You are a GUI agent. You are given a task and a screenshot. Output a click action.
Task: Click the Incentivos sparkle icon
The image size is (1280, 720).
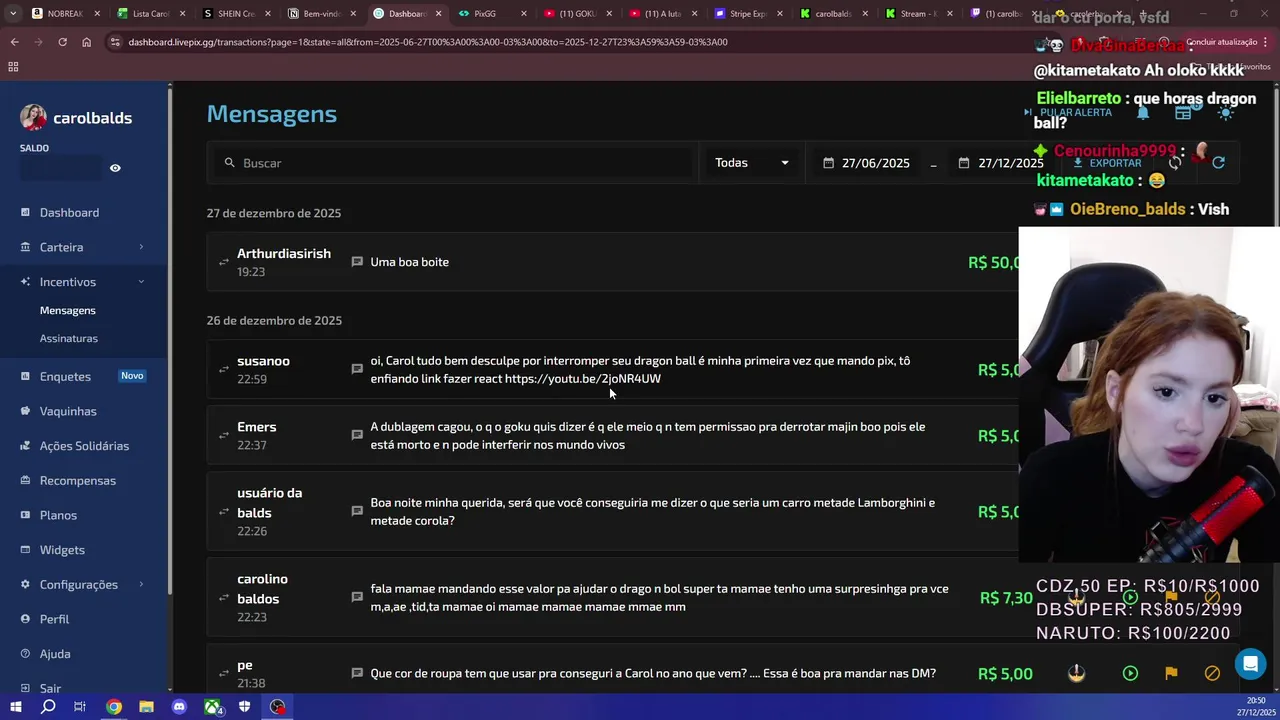coord(25,282)
